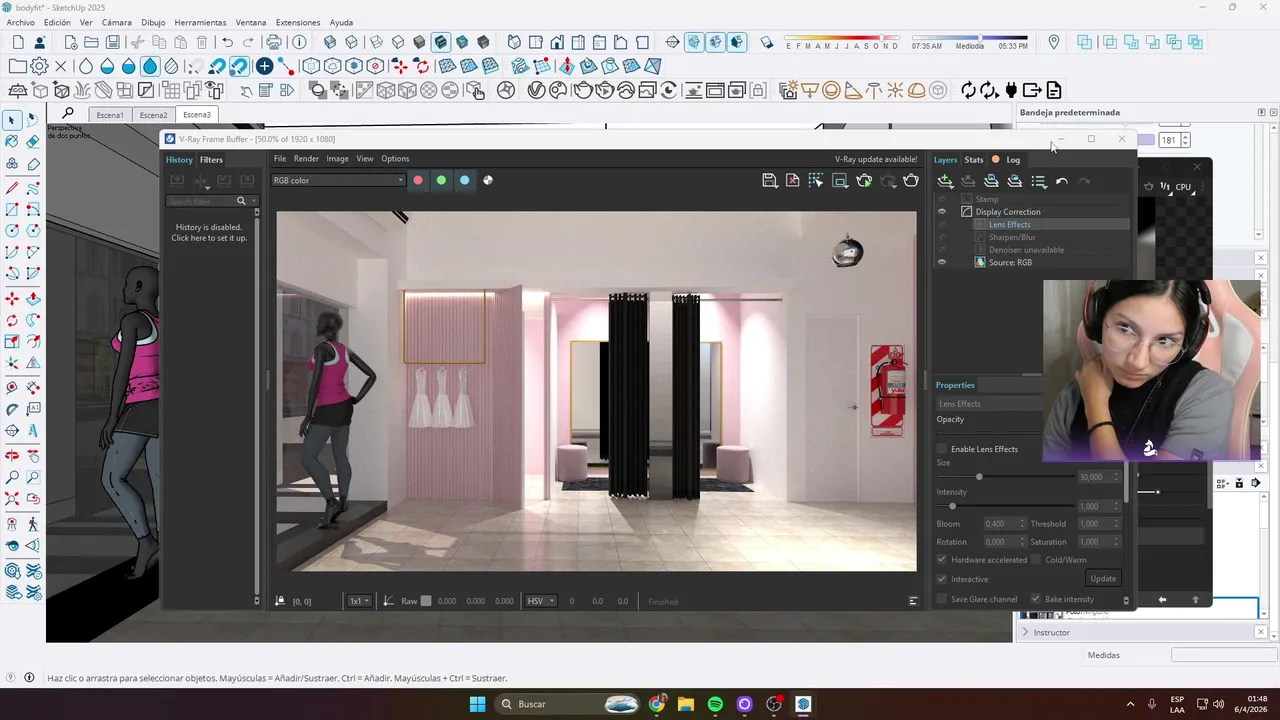Check the Save Glare channel checkbox
Viewport: 1280px width, 720px height.
point(941,599)
